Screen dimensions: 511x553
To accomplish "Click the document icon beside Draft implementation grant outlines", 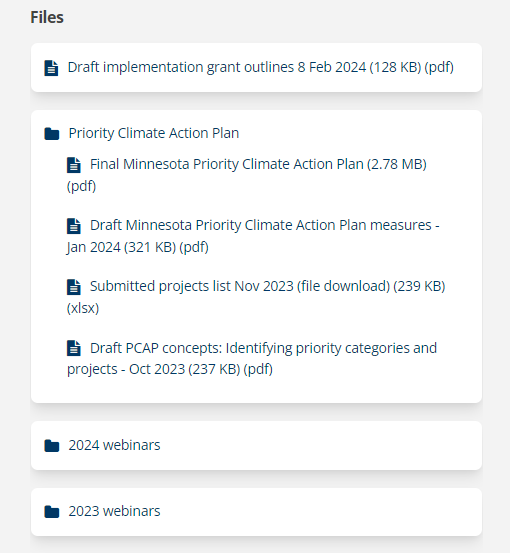I will click(x=51, y=68).
